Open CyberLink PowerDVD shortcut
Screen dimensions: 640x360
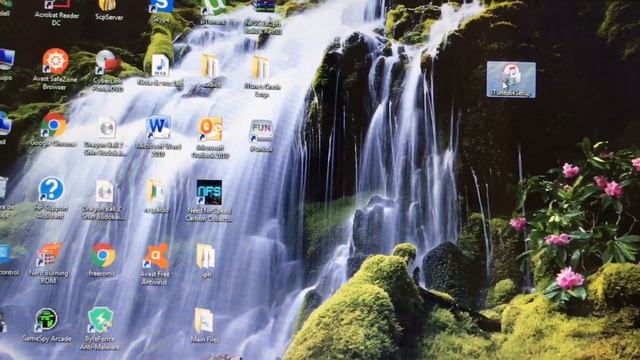coord(107,70)
